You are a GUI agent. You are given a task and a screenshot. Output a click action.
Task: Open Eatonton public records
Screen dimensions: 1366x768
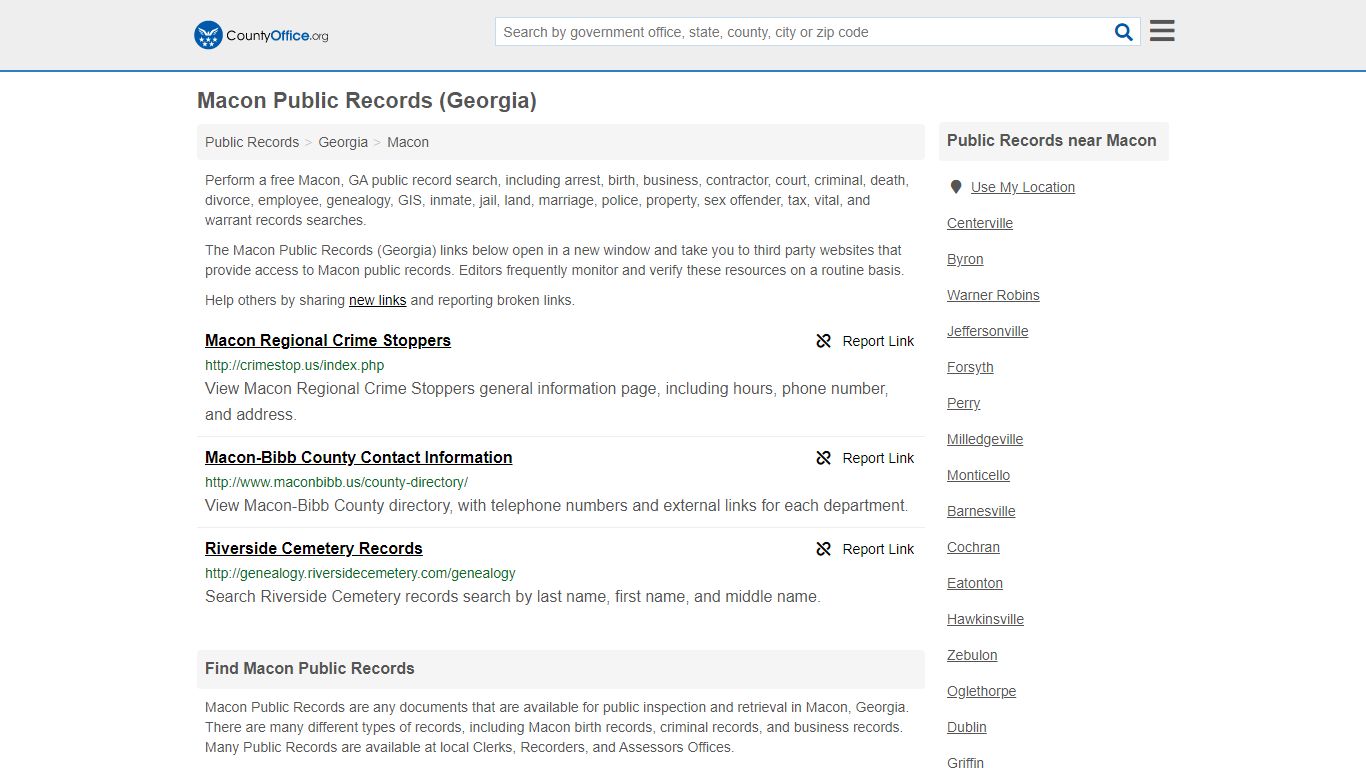tap(975, 583)
